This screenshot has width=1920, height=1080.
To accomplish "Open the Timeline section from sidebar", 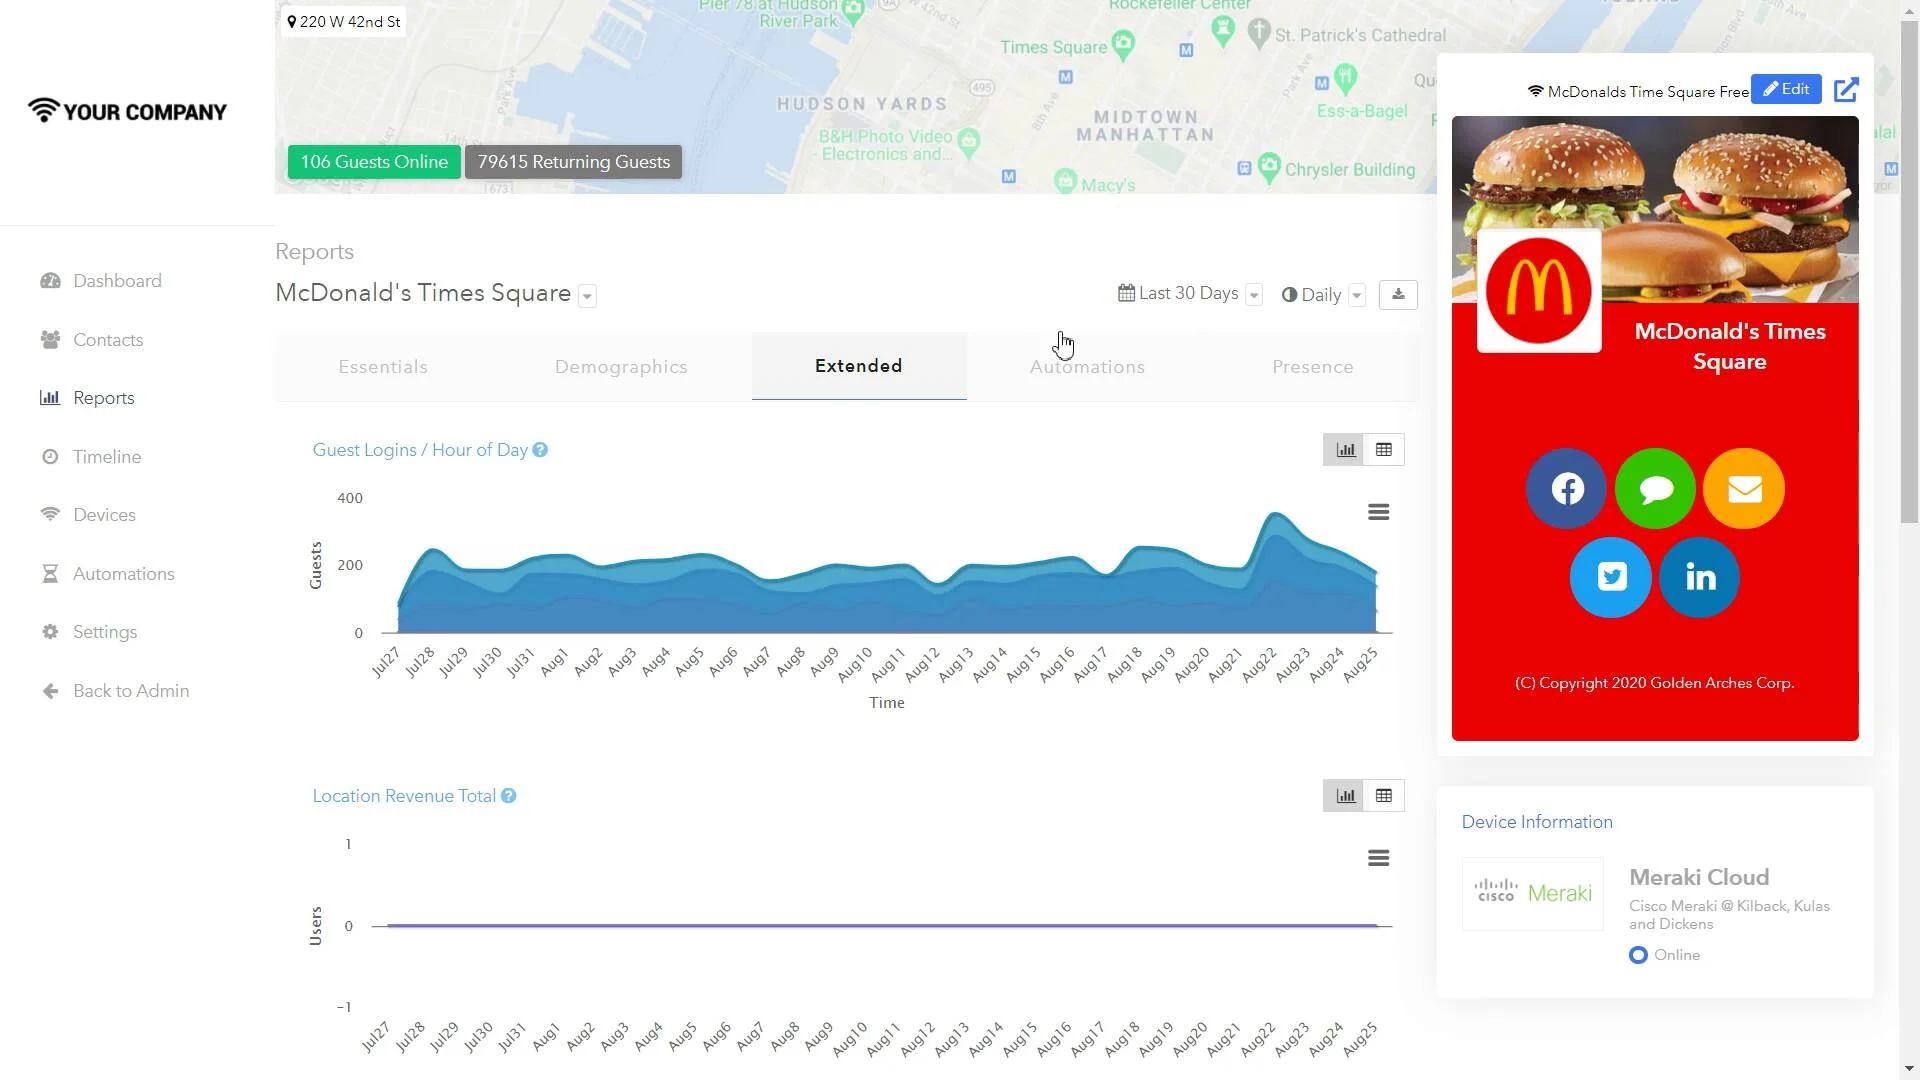I will tap(107, 456).
